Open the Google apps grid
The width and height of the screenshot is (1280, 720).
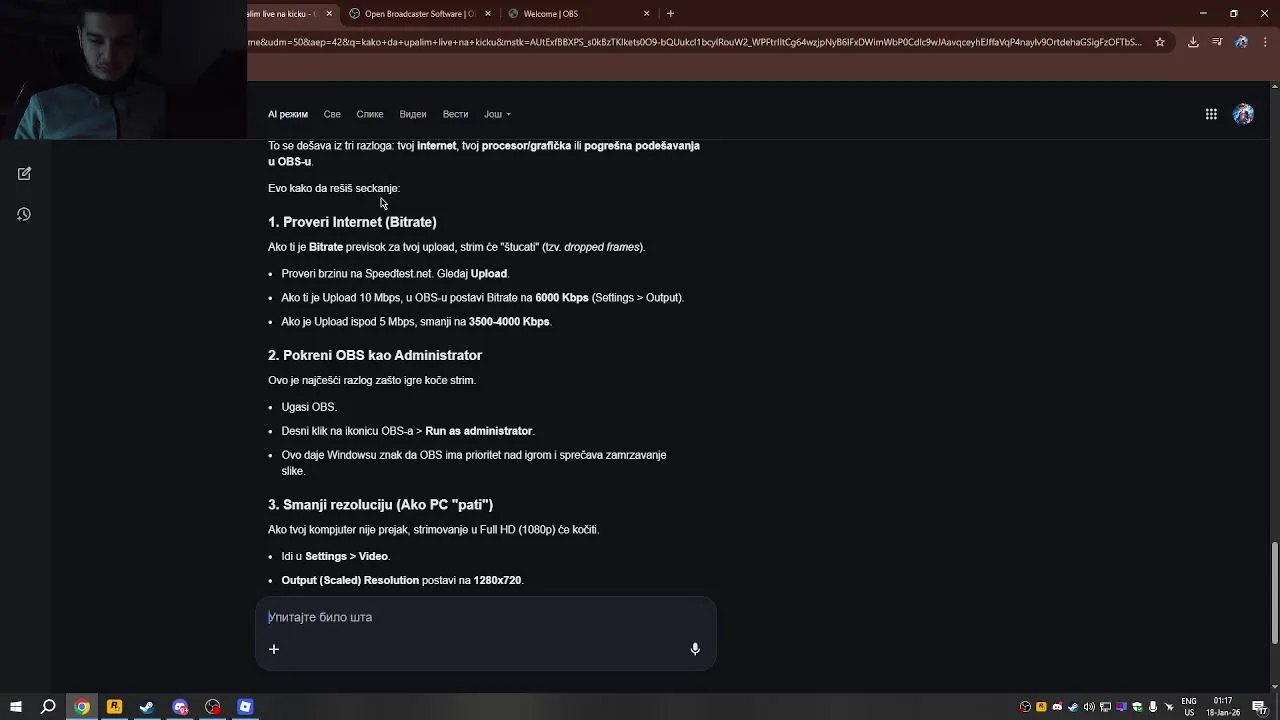tap(1211, 114)
